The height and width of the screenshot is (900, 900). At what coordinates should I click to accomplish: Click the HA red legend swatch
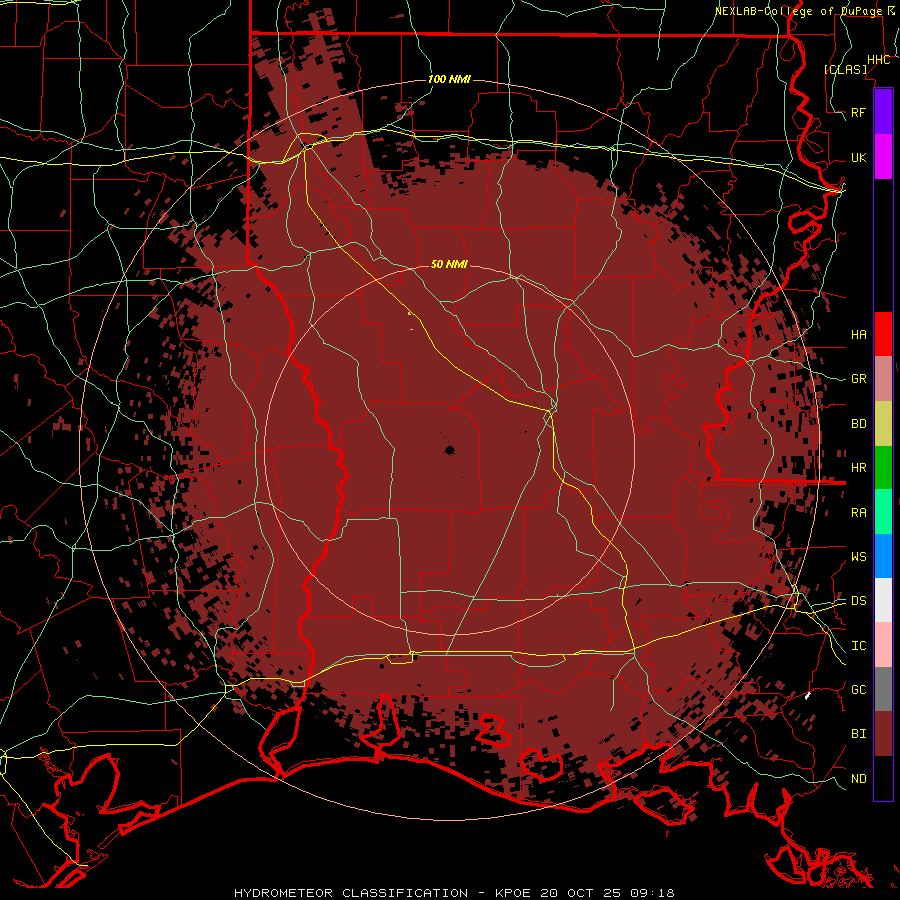click(883, 334)
